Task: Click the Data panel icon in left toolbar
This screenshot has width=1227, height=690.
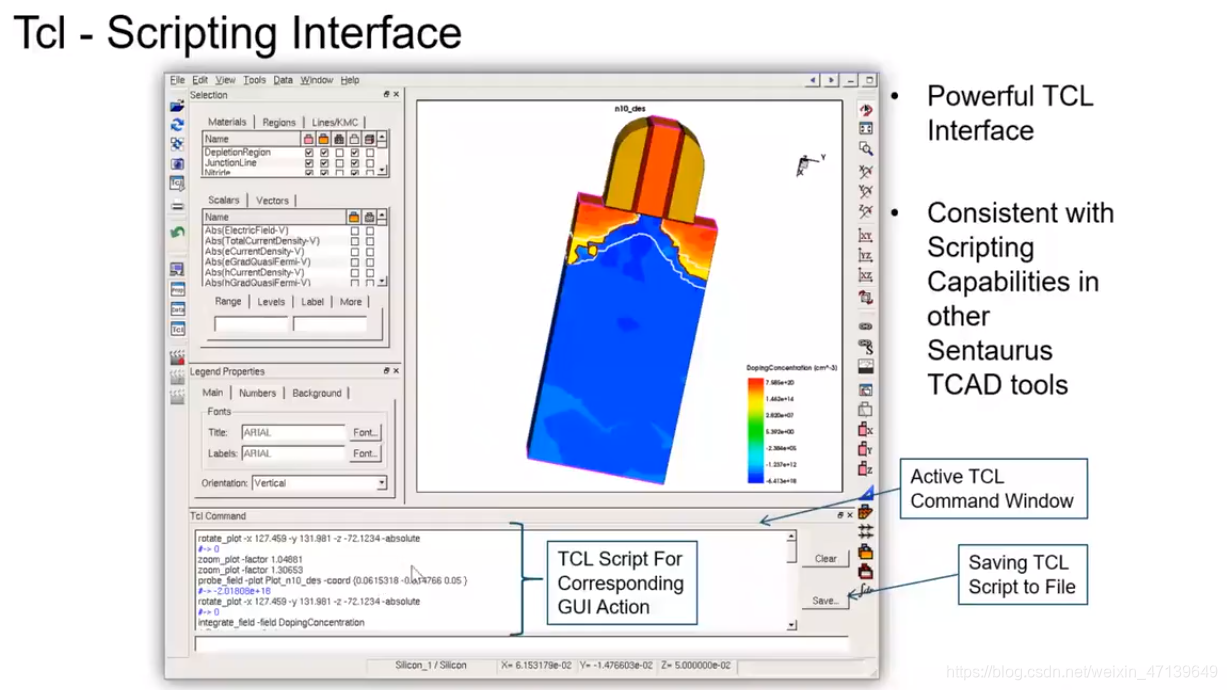Action: [x=177, y=310]
